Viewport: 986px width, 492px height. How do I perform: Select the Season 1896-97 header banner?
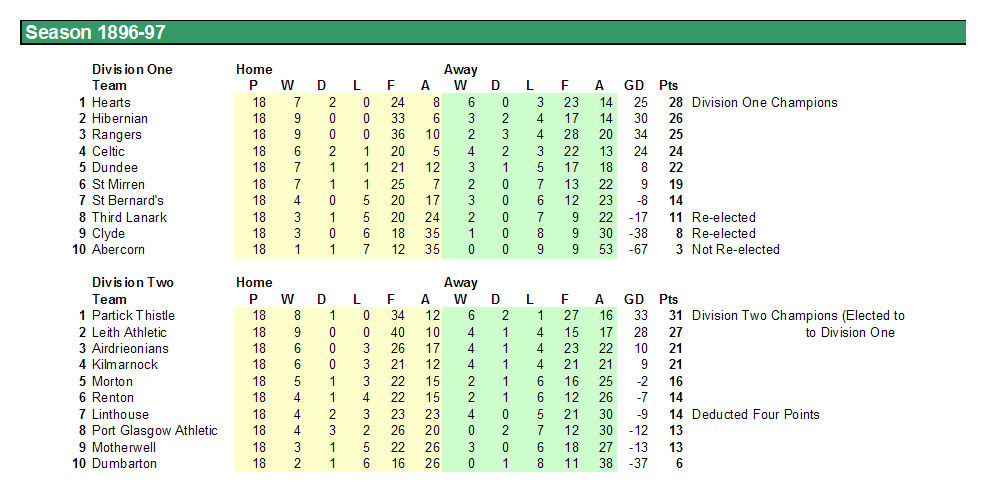pos(493,33)
